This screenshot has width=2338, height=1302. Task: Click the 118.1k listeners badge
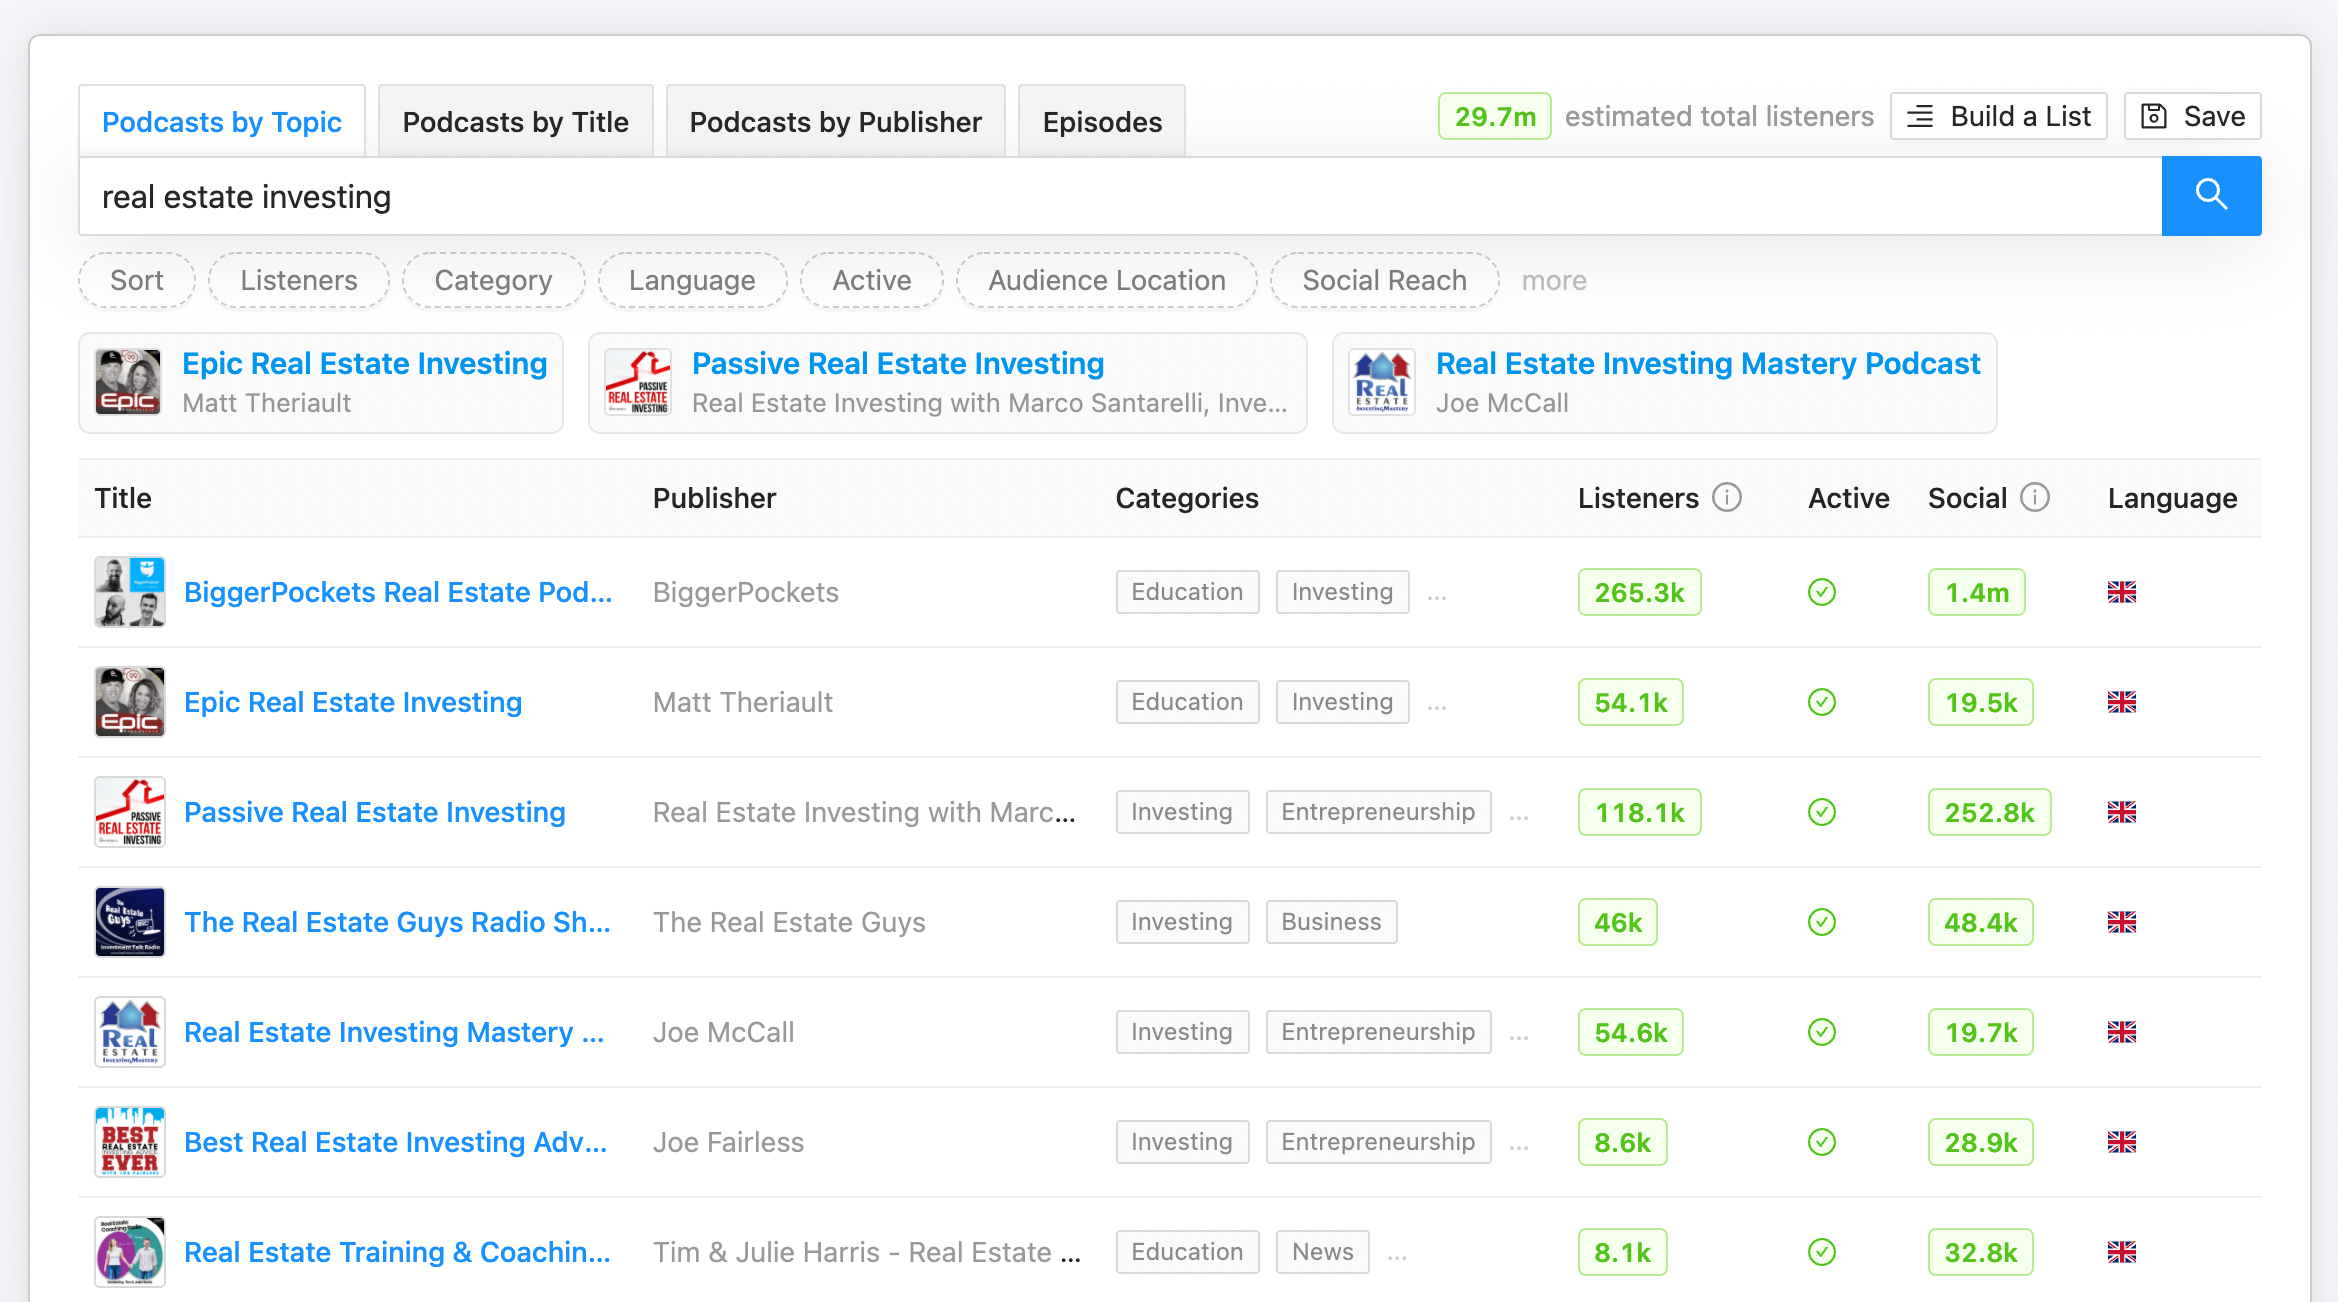1639,812
